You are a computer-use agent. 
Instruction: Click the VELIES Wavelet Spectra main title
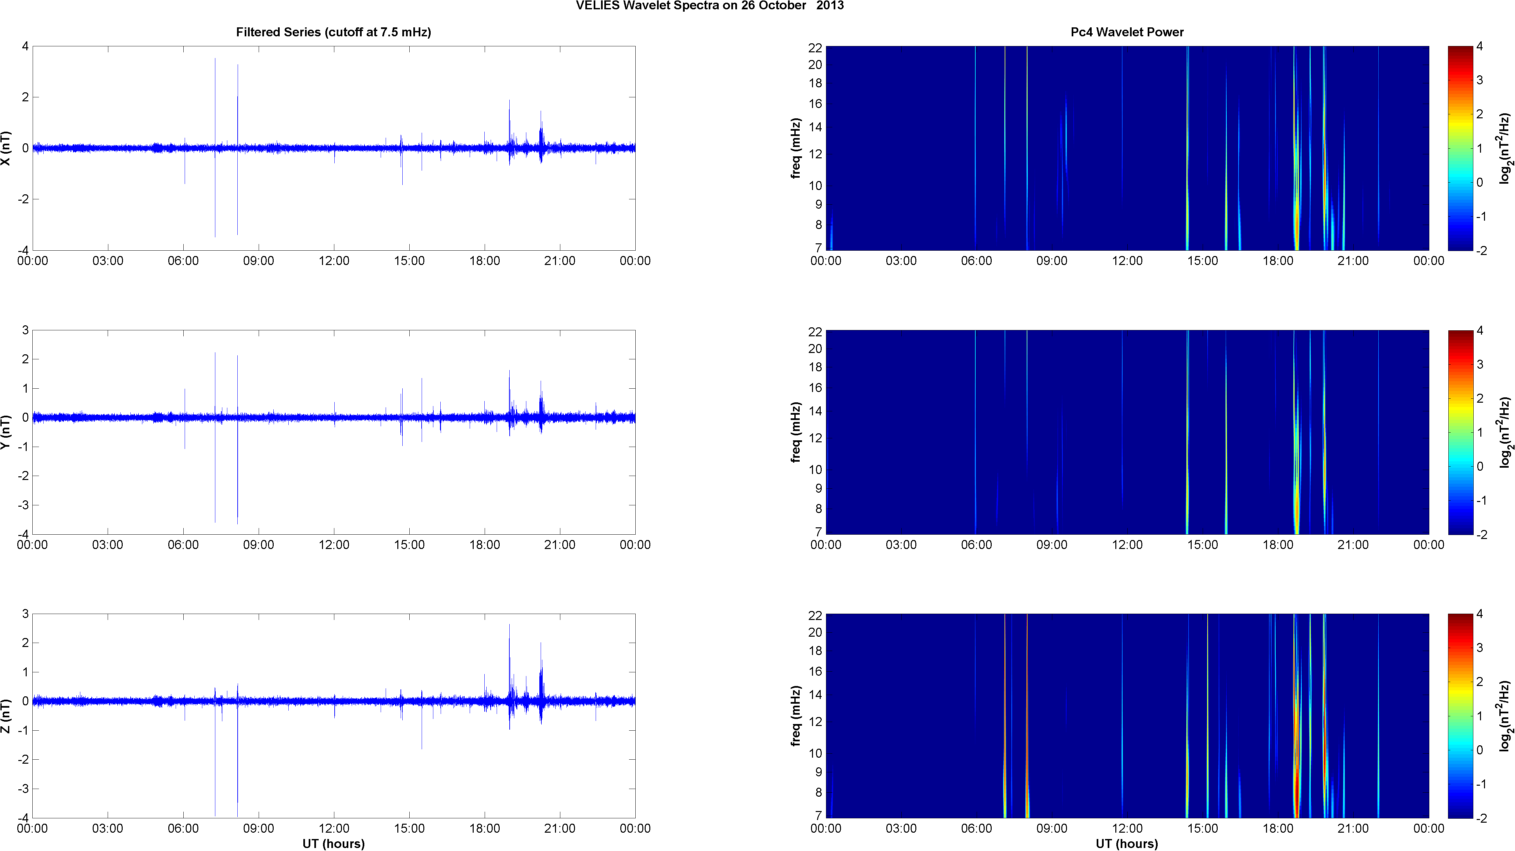(x=709, y=6)
